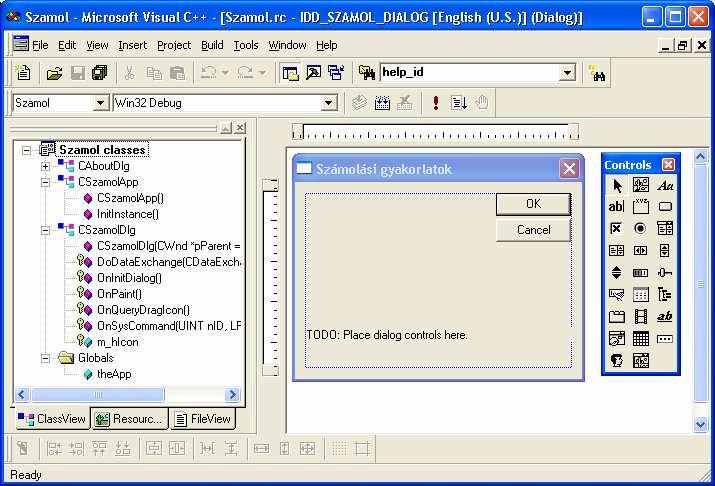The width and height of the screenshot is (715, 486).
Task: Collapse the CSzamolDlg class node
Action: (x=45, y=230)
